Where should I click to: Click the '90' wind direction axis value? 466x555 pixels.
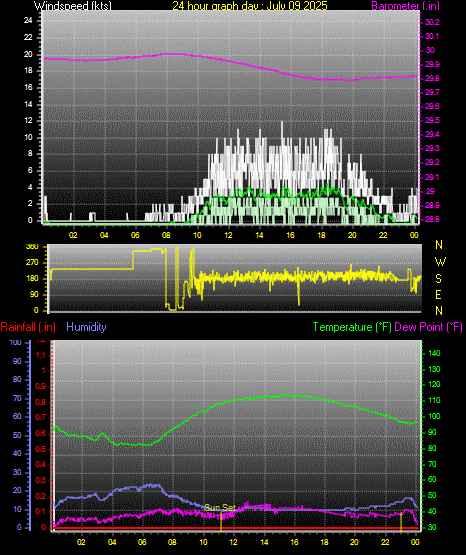pos(34,294)
